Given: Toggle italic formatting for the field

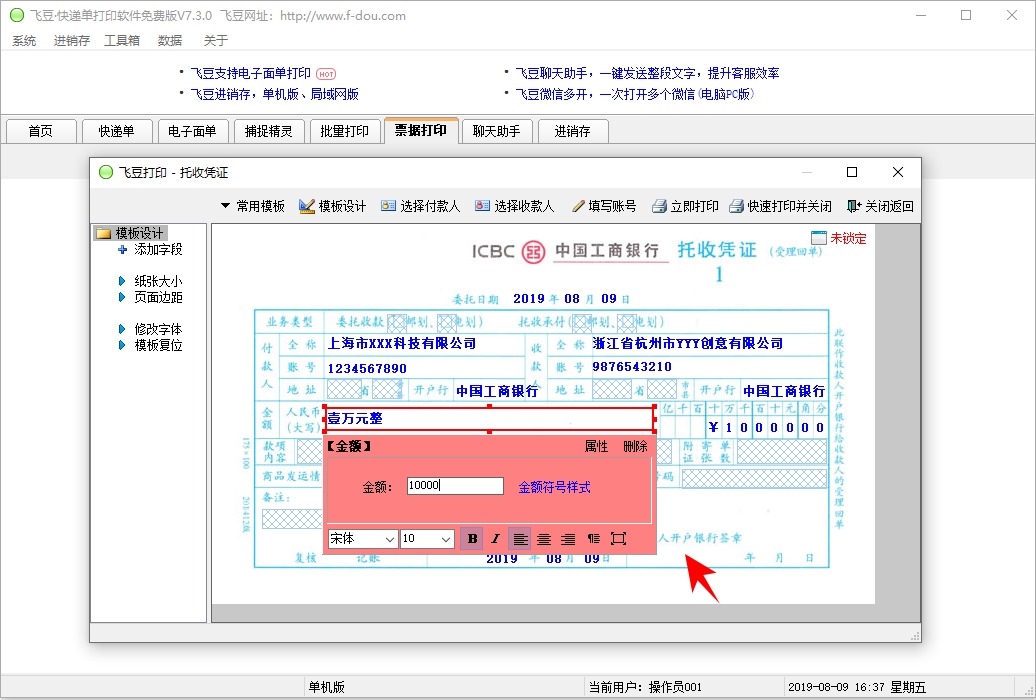Looking at the screenshot, I should coord(496,539).
